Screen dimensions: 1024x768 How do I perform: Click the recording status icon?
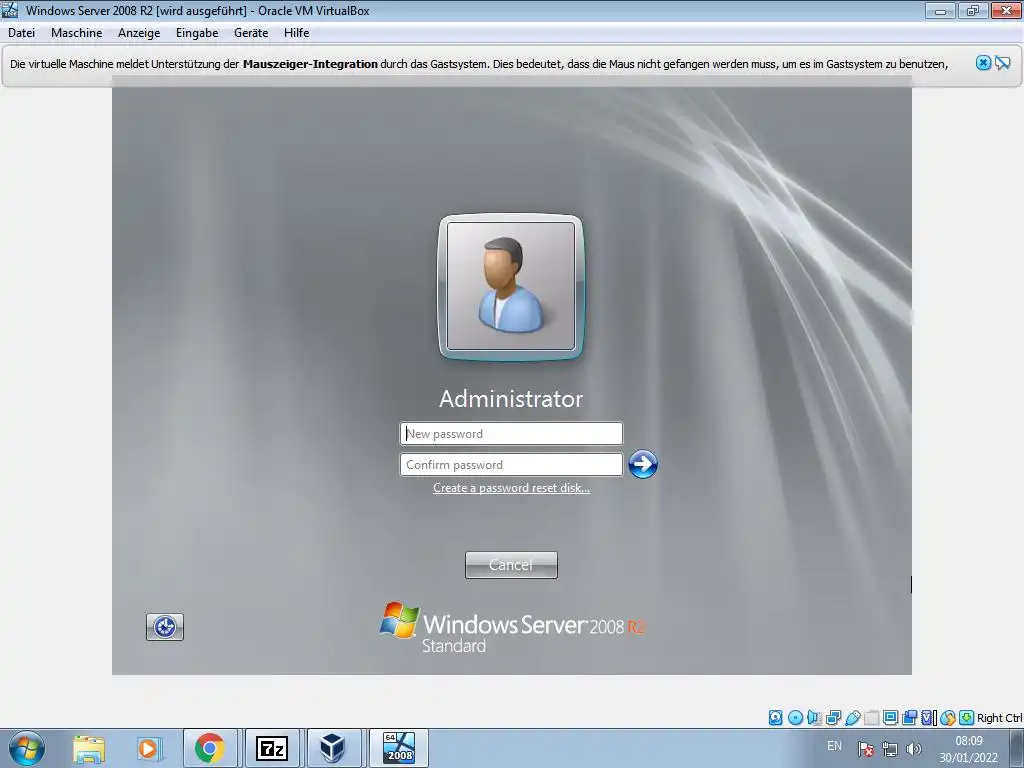[x=909, y=718]
